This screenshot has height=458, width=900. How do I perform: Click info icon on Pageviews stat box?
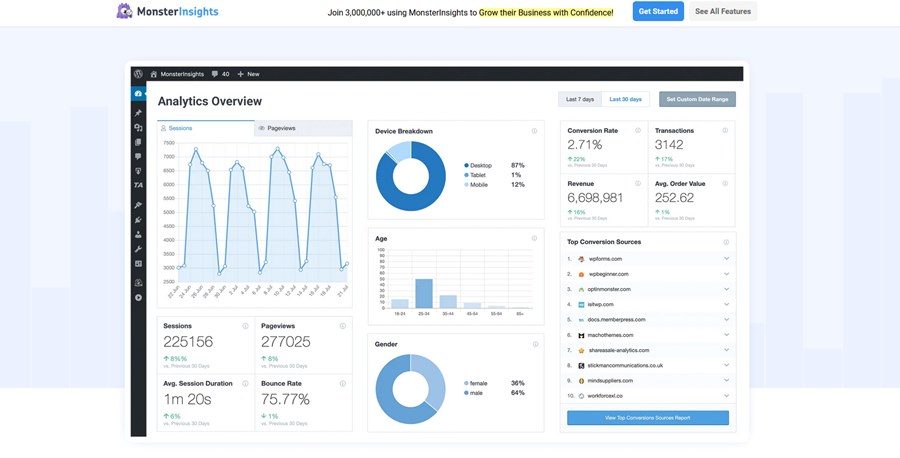point(343,326)
